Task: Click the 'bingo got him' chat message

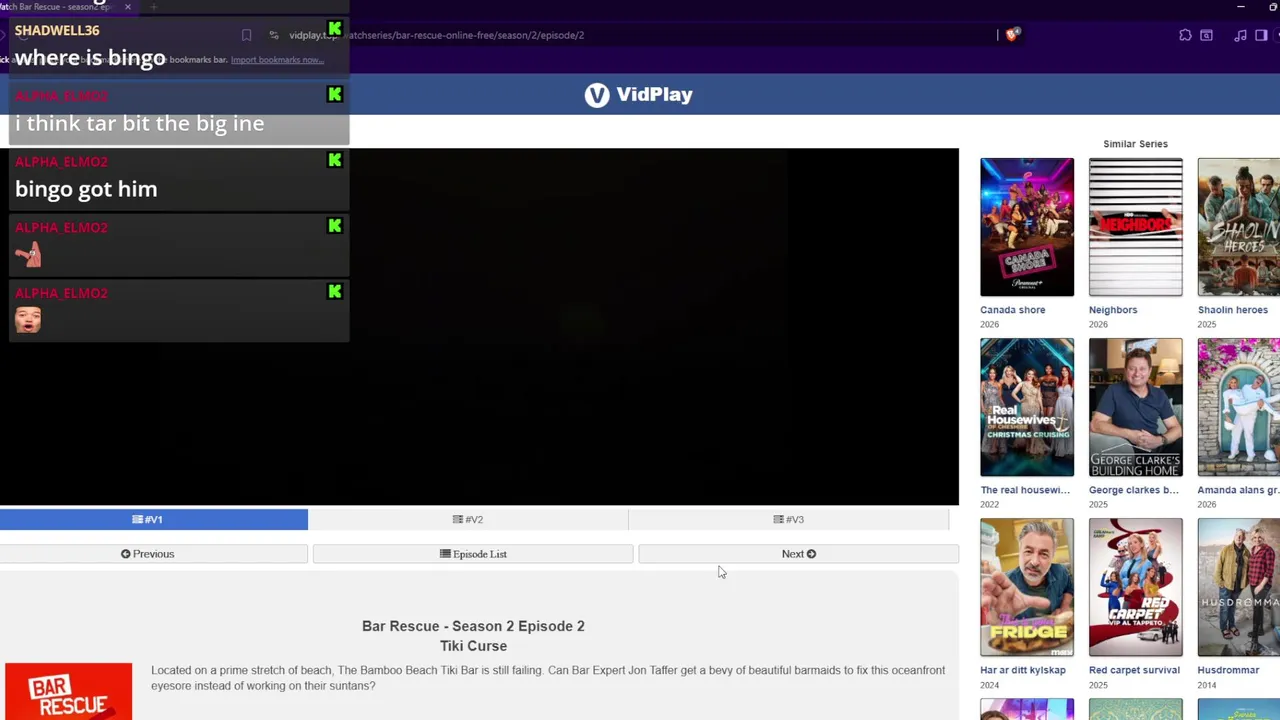Action: [x=86, y=189]
